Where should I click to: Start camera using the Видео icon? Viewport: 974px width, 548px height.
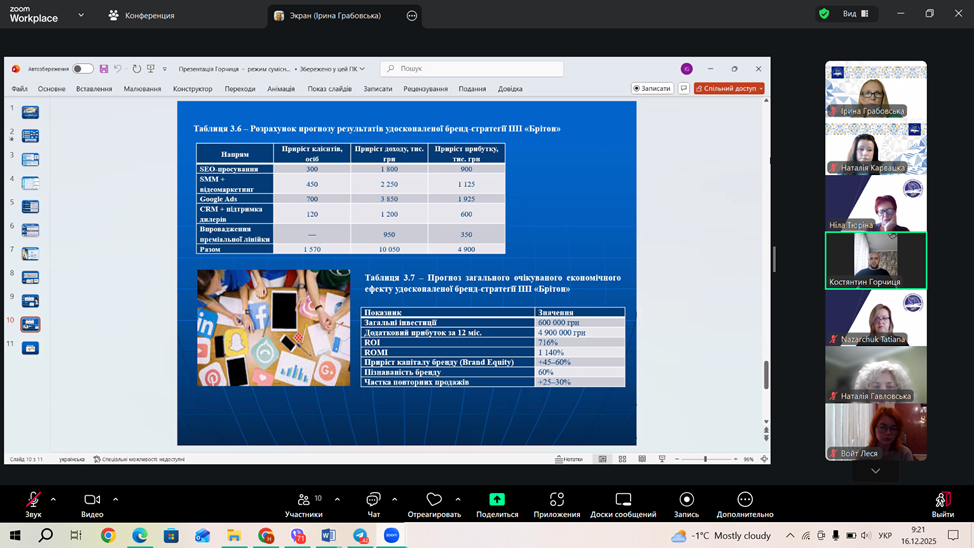92,499
